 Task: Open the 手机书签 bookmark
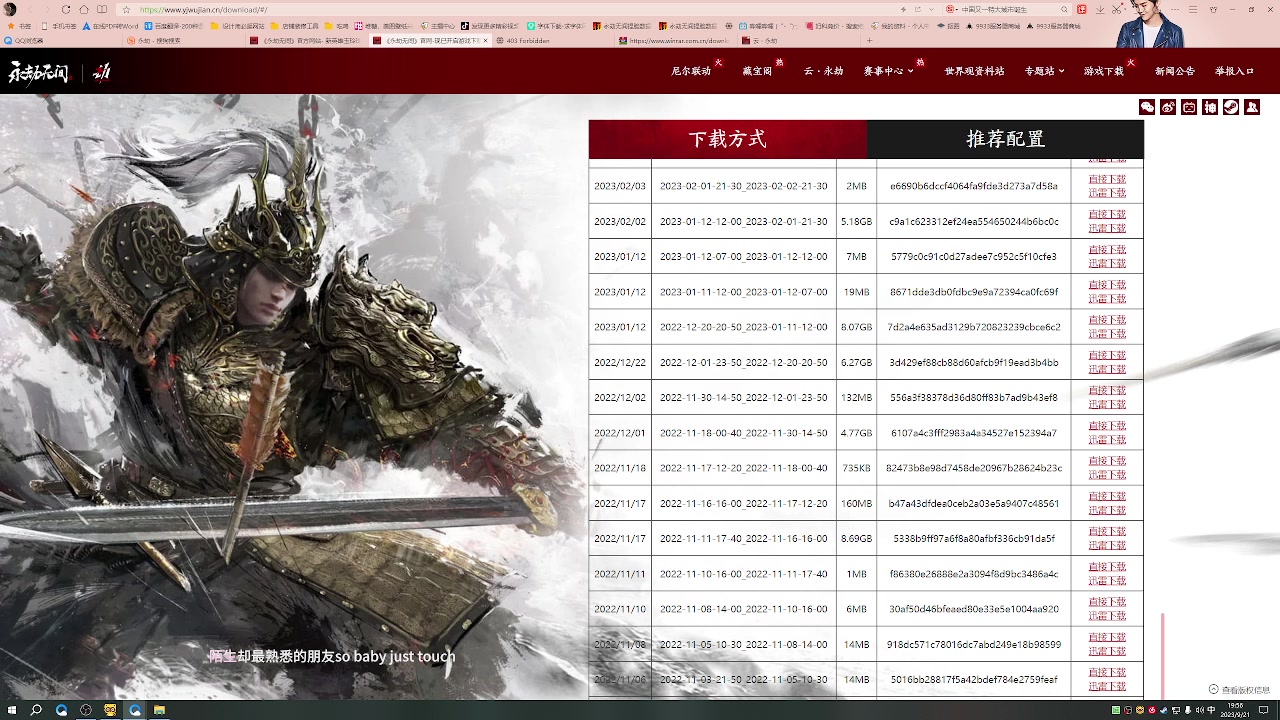pyautogui.click(x=59, y=26)
